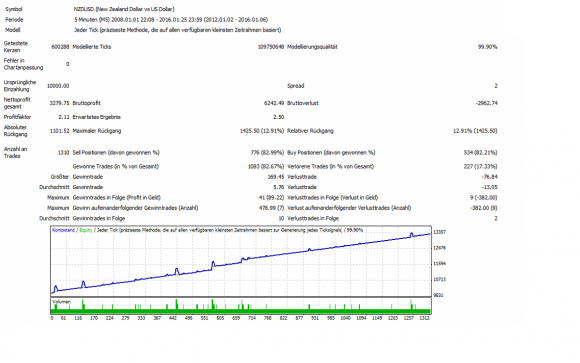Image resolution: width=580 pixels, height=363 pixels.
Task: Click the Nettoprofit gesamt value 3279.75
Action: pos(59,103)
